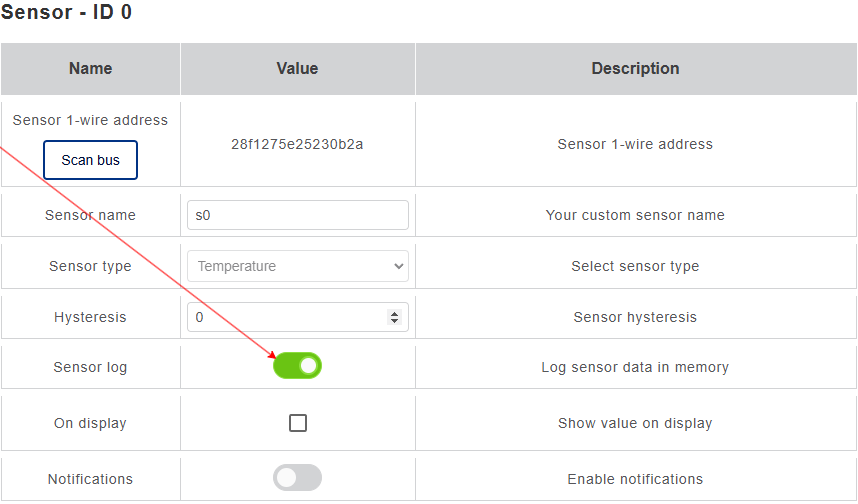Check the On display checkbox
The image size is (858, 504).
(x=298, y=423)
